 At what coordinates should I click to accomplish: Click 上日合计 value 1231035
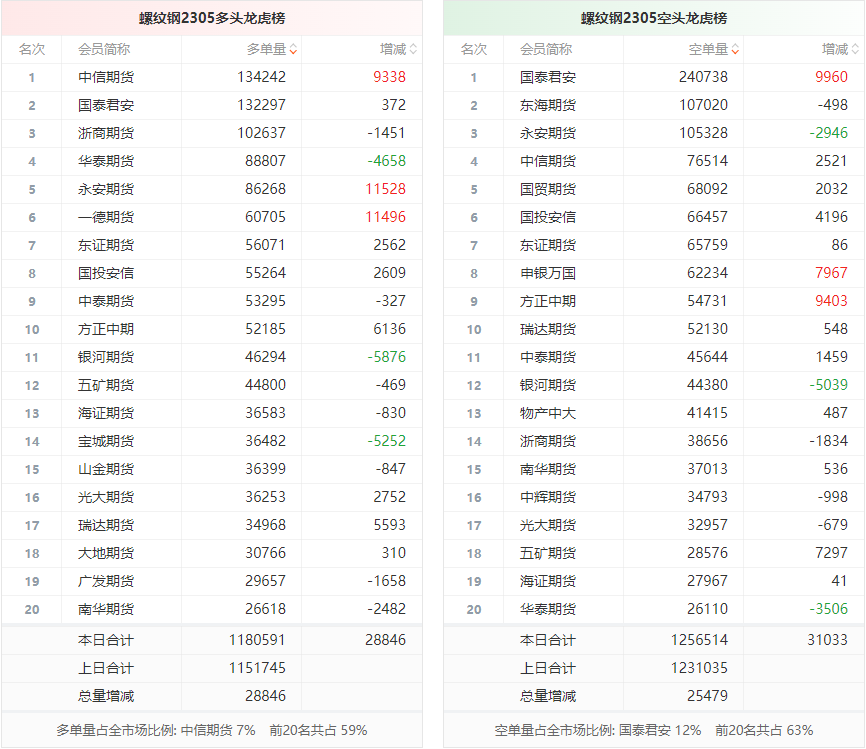[703, 668]
